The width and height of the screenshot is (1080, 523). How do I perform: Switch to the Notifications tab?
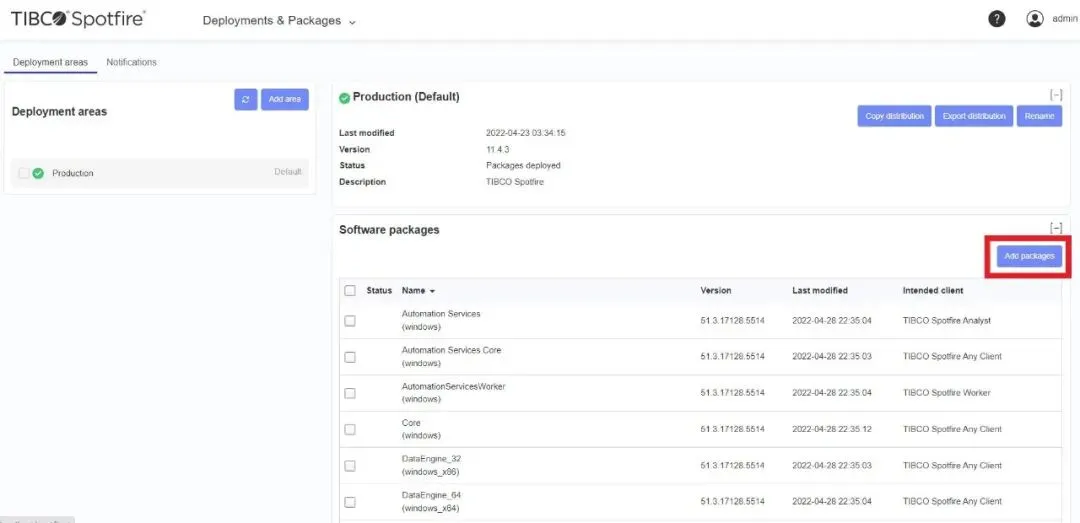point(131,62)
